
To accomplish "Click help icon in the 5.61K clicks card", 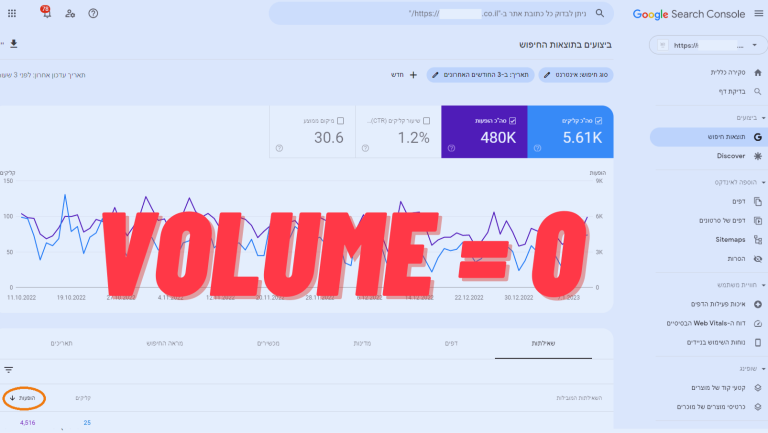I will point(537,148).
